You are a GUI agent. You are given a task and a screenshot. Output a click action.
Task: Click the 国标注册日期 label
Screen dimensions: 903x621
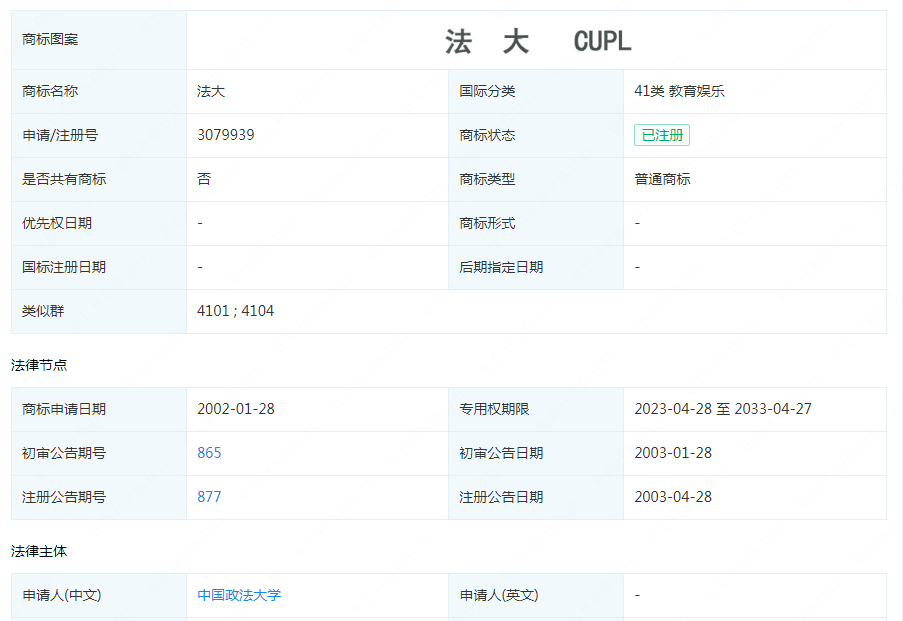64,267
